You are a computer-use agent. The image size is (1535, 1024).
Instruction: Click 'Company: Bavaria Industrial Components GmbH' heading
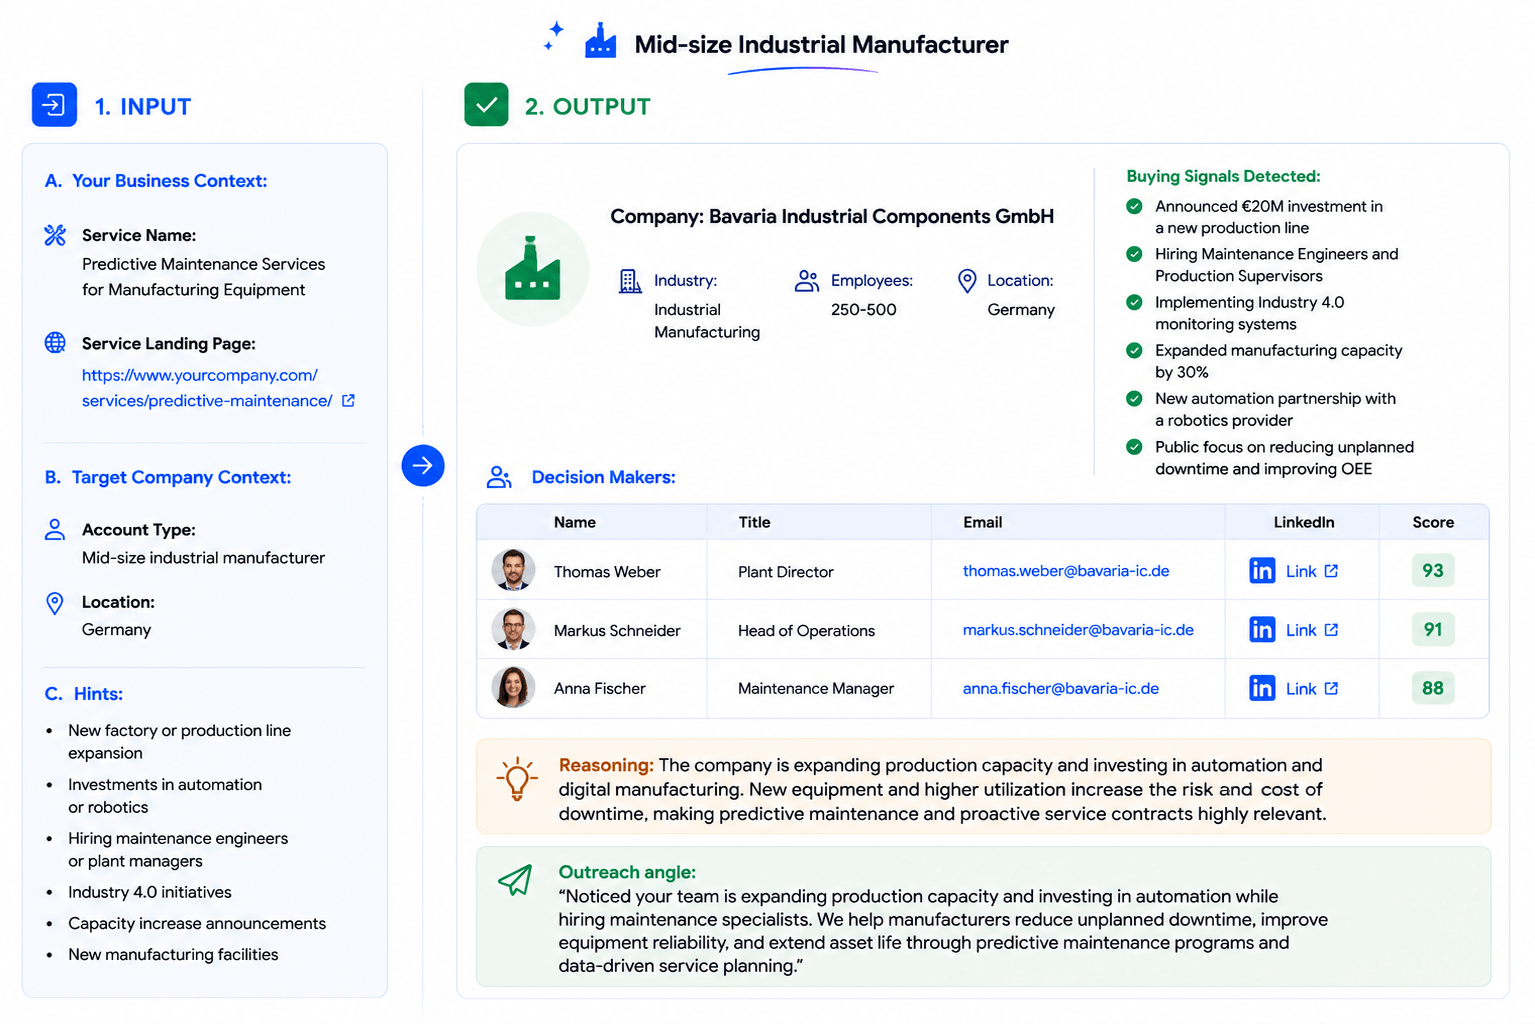[x=832, y=216]
